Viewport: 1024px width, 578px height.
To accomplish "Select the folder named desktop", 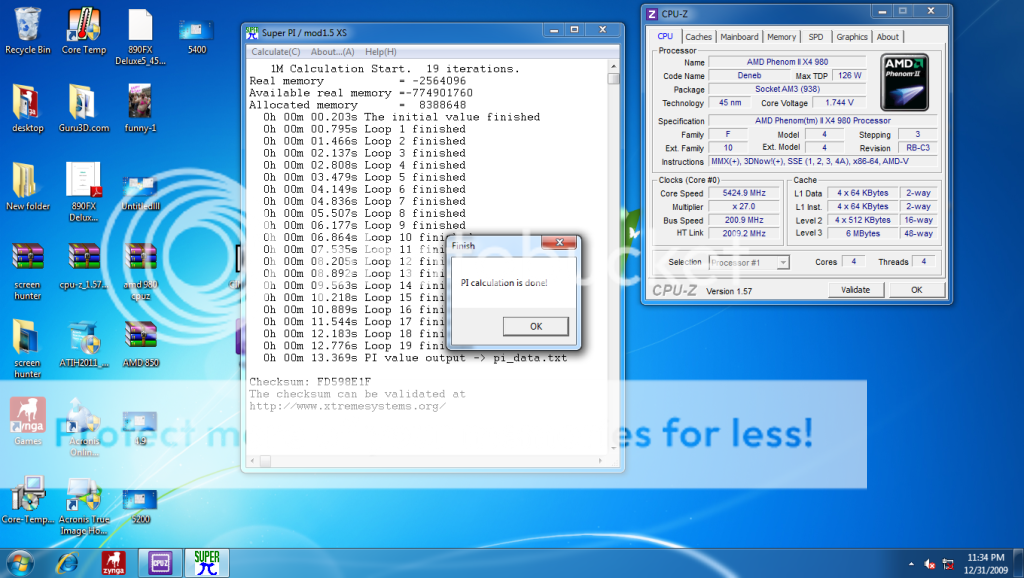I will coord(27,108).
